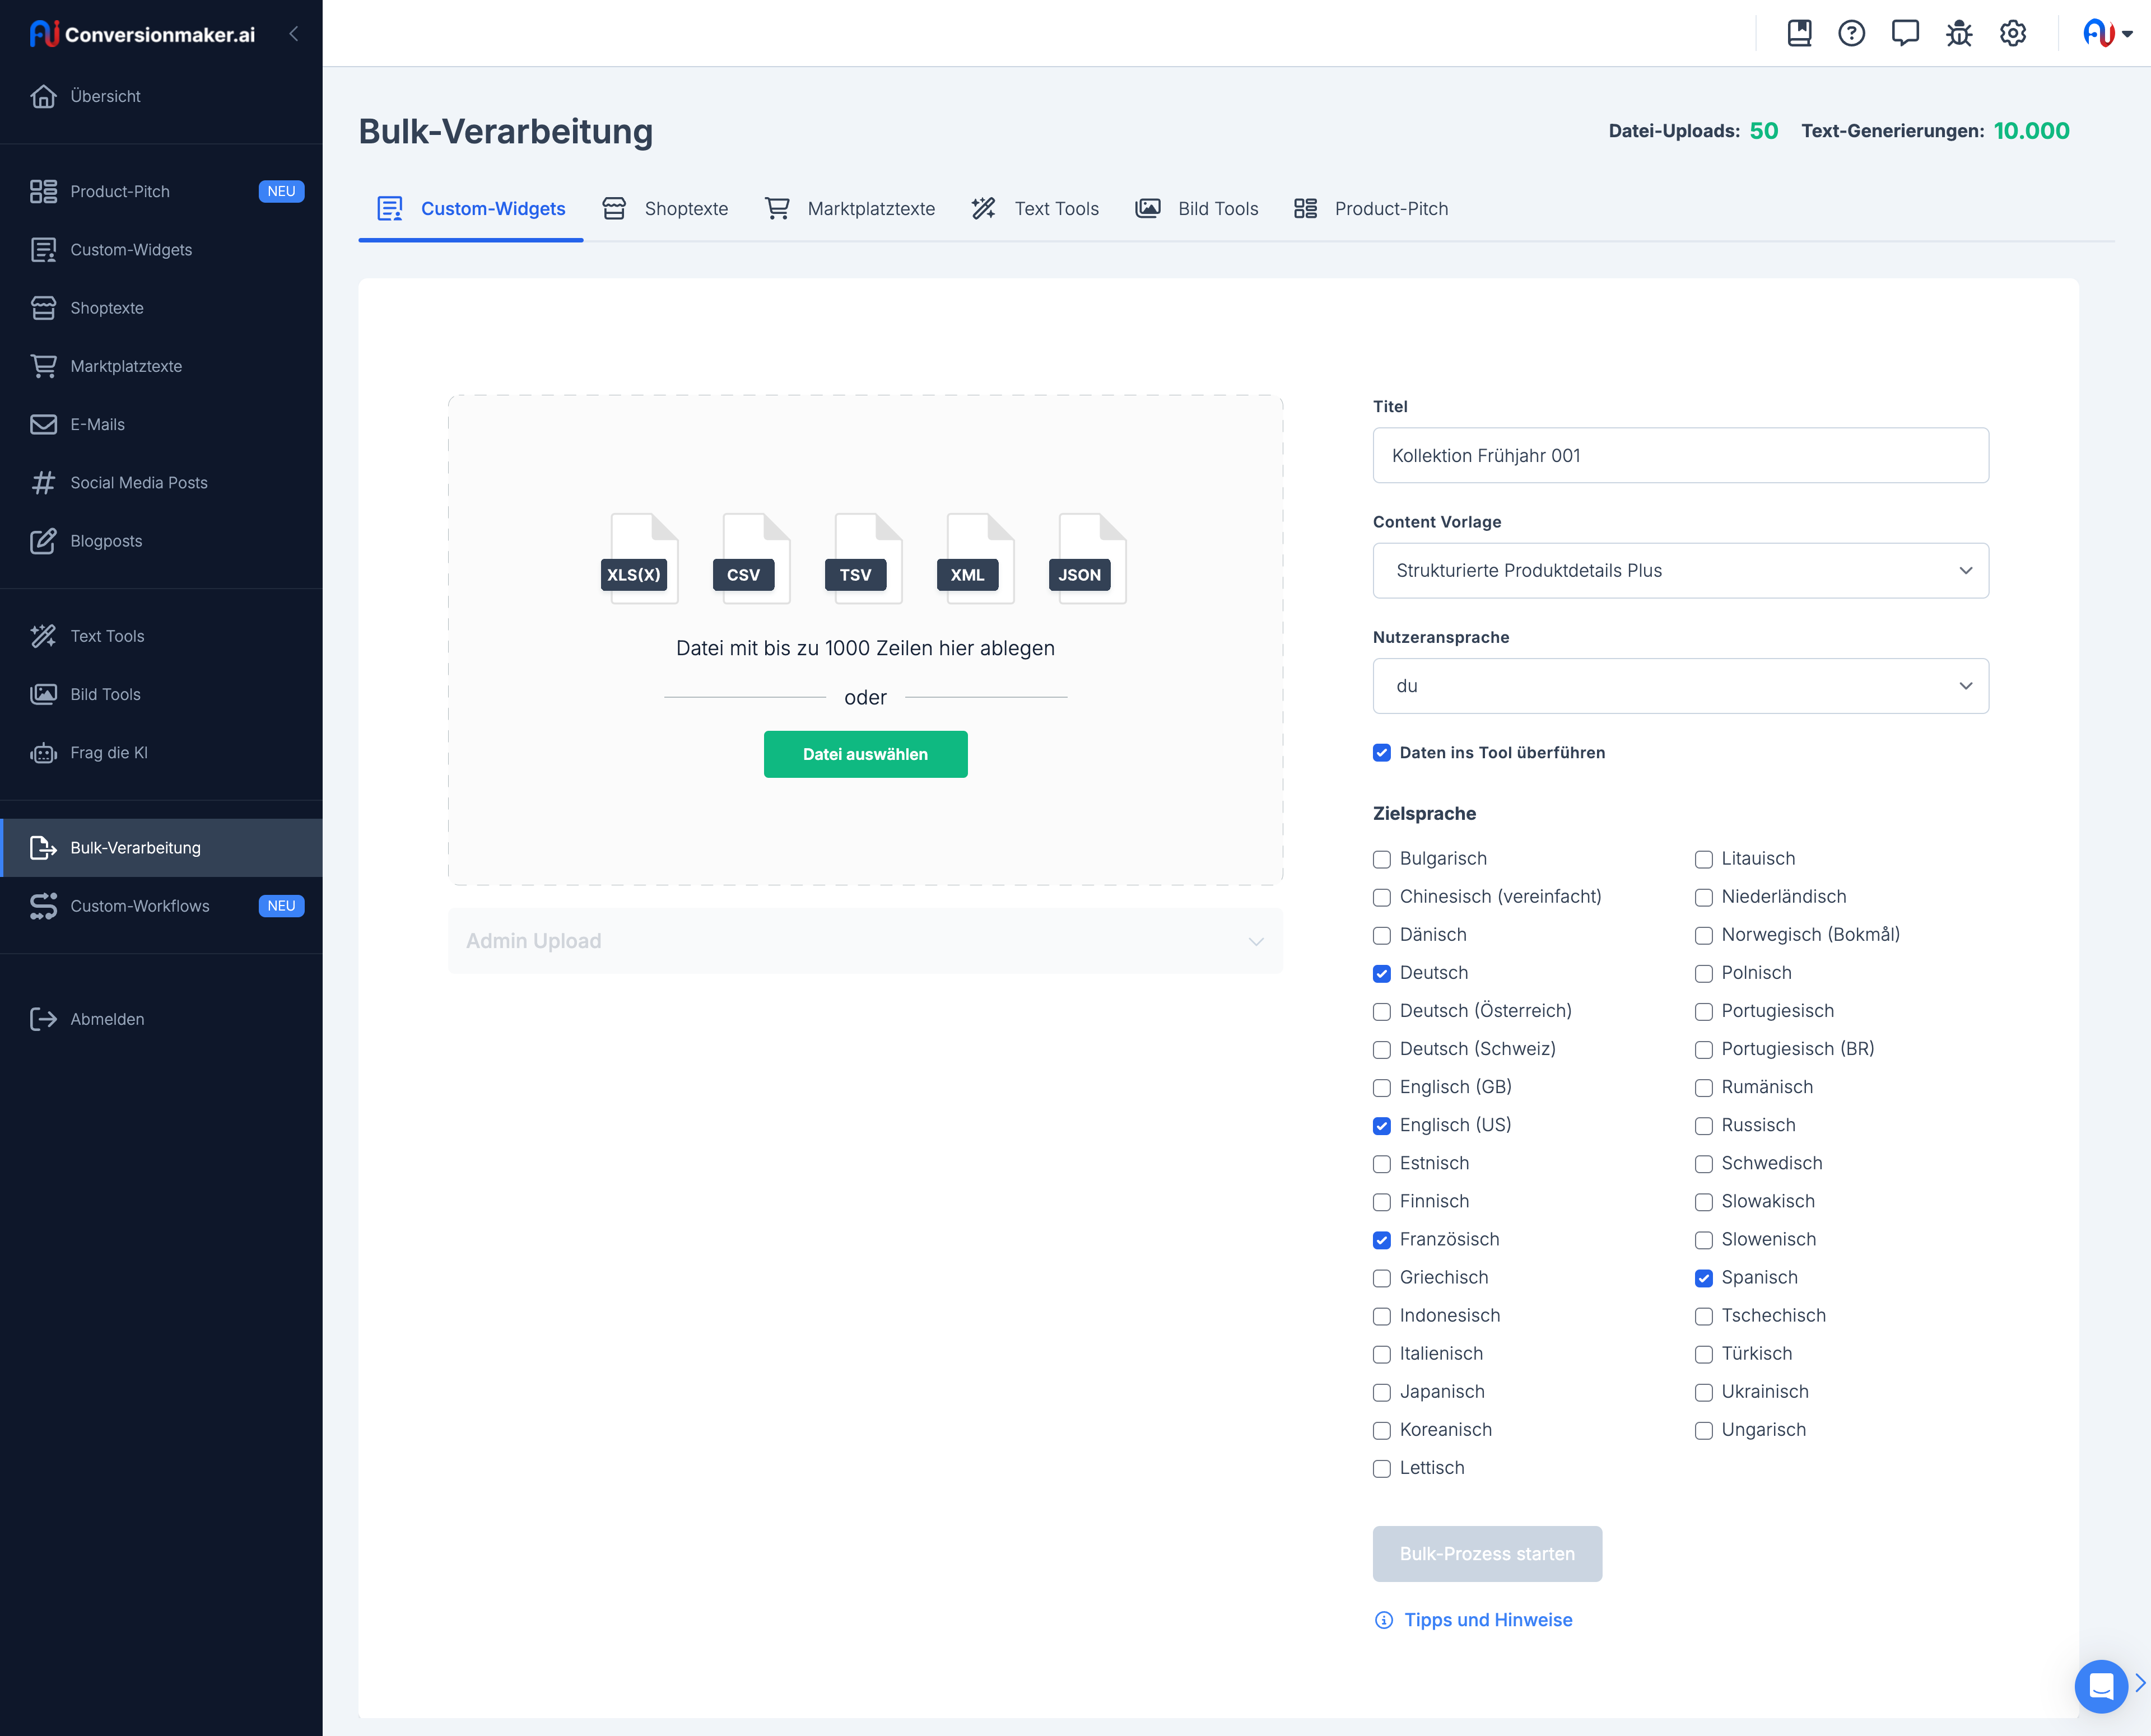
Task: Uncheck the Deutsch language checkbox
Action: [x=1382, y=973]
